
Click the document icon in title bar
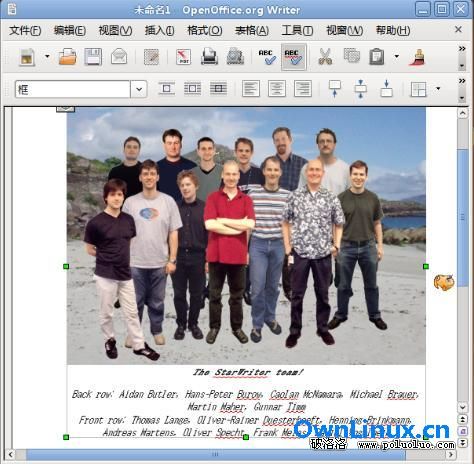pyautogui.click(x=11, y=9)
